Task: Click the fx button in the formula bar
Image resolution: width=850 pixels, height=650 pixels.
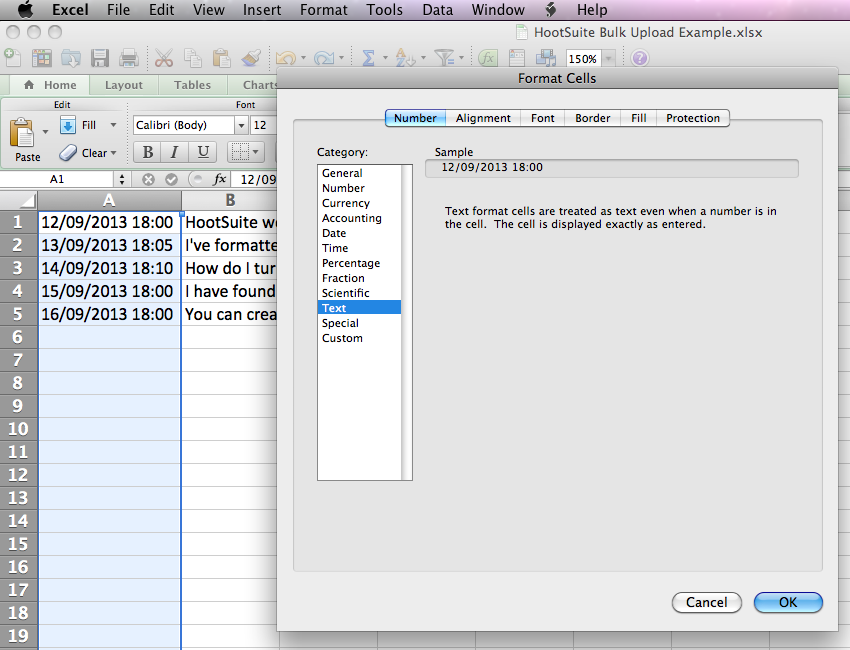Action: point(219,179)
